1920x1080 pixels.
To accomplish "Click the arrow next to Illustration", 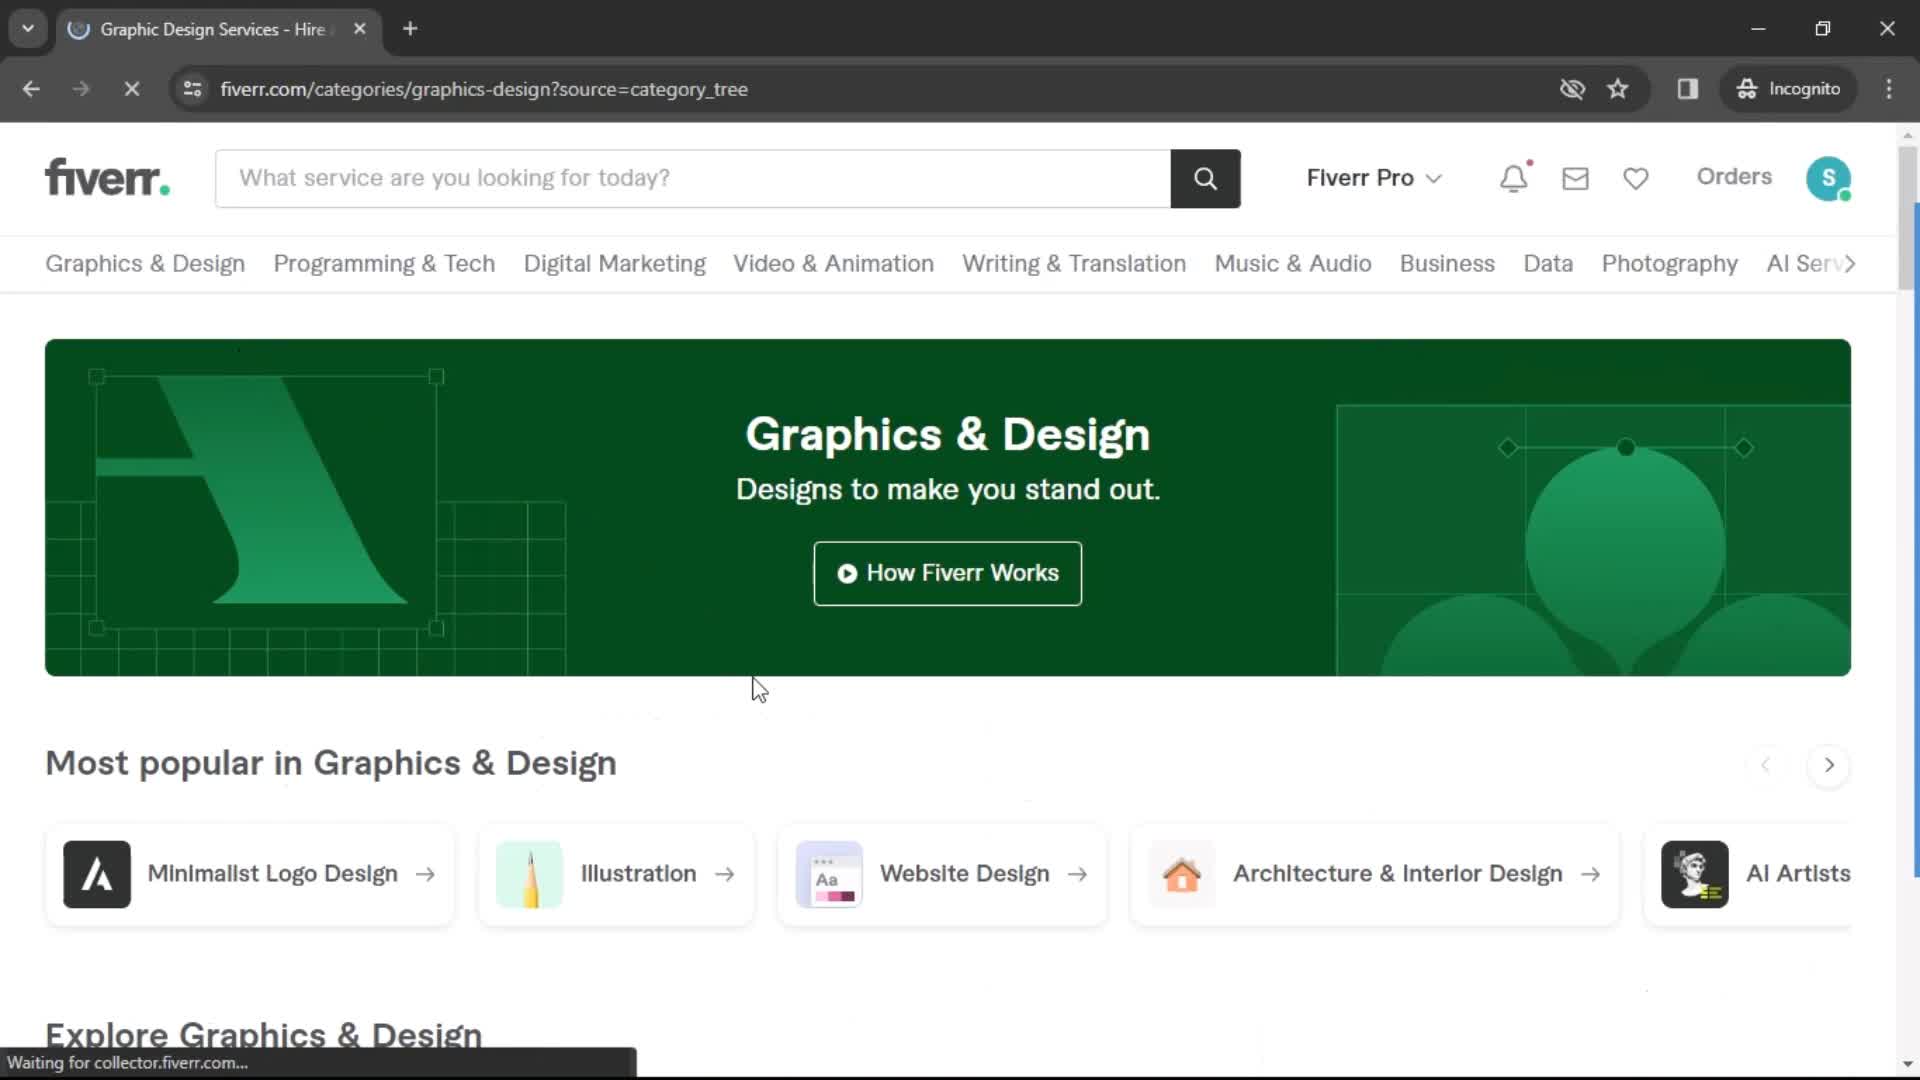I will [x=725, y=874].
